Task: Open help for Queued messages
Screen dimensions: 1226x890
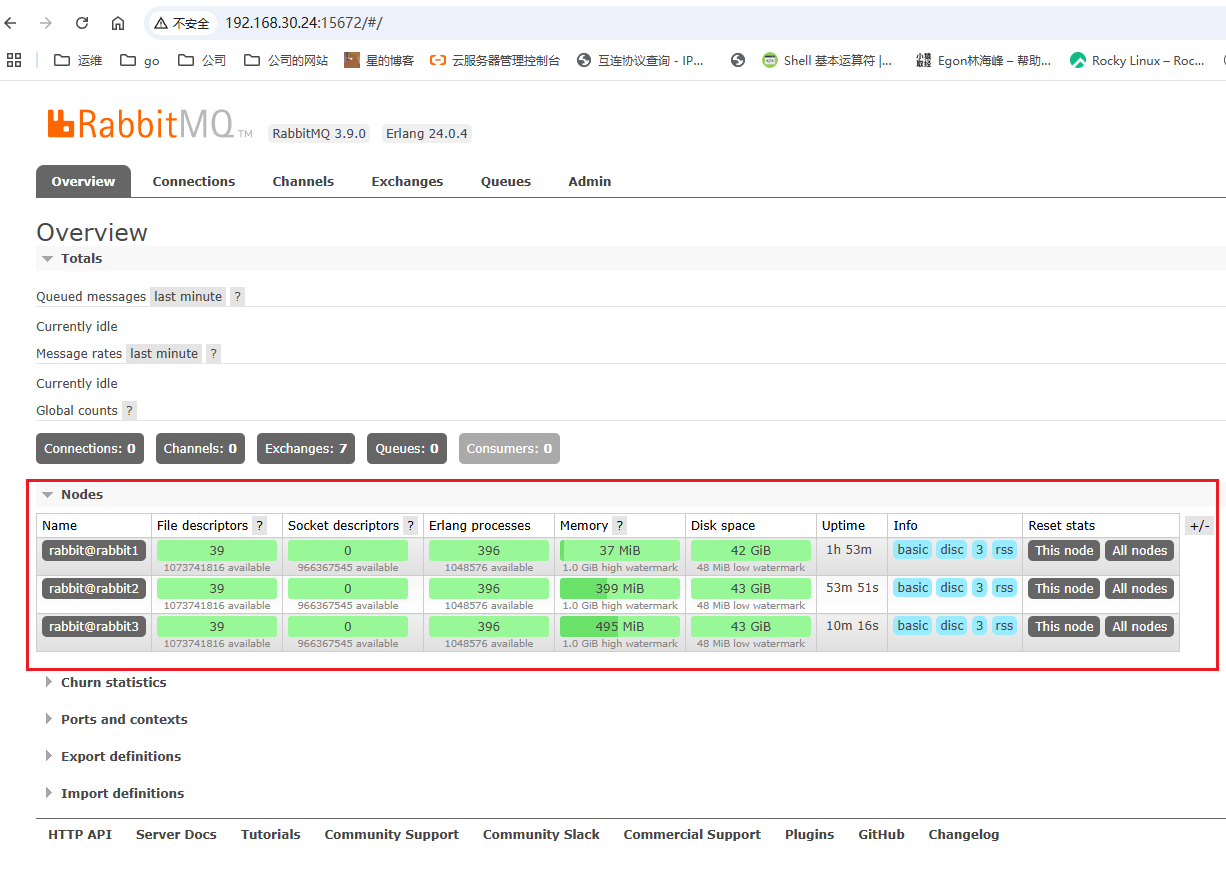Action: point(237,297)
